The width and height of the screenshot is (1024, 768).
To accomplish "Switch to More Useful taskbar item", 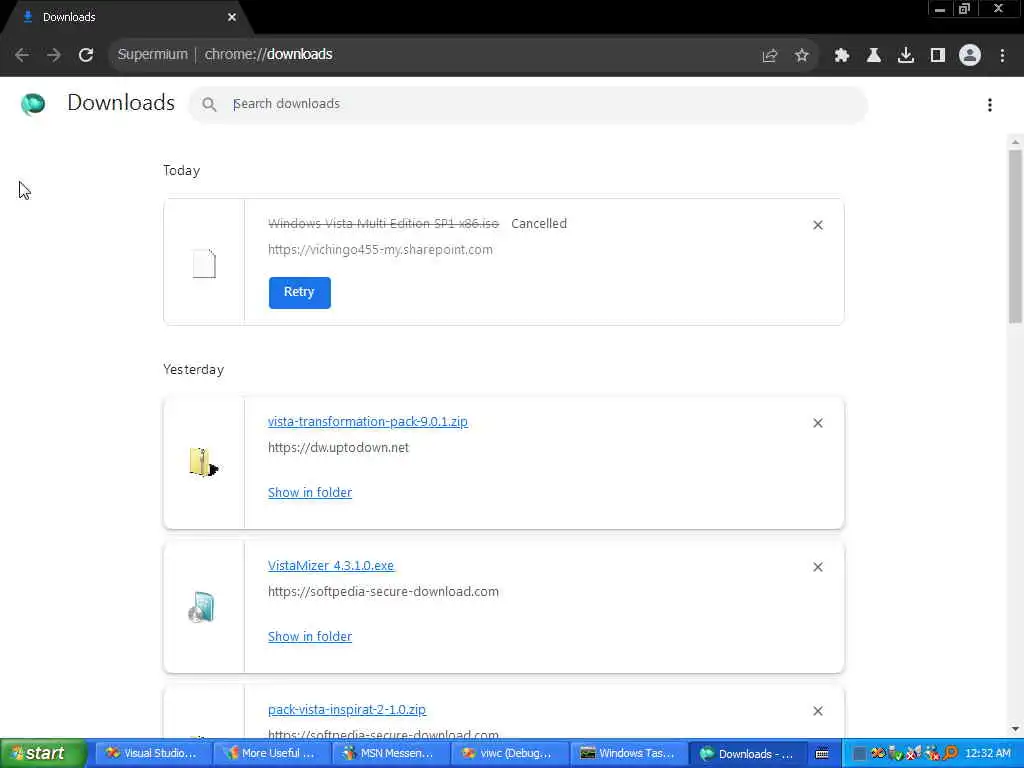I will click(x=272, y=754).
